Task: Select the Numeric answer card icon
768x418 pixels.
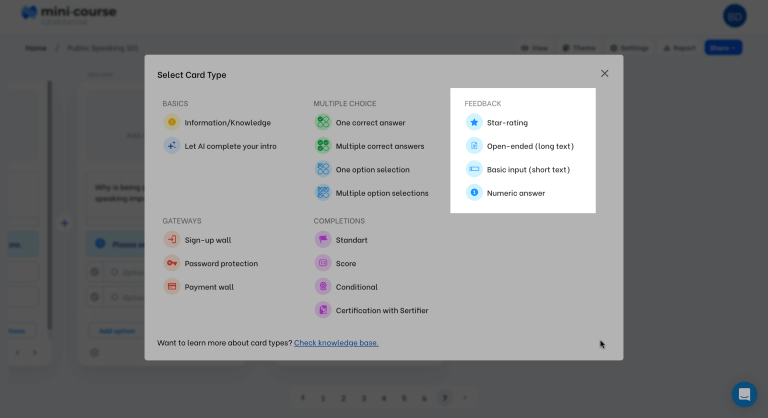Action: tap(474, 193)
